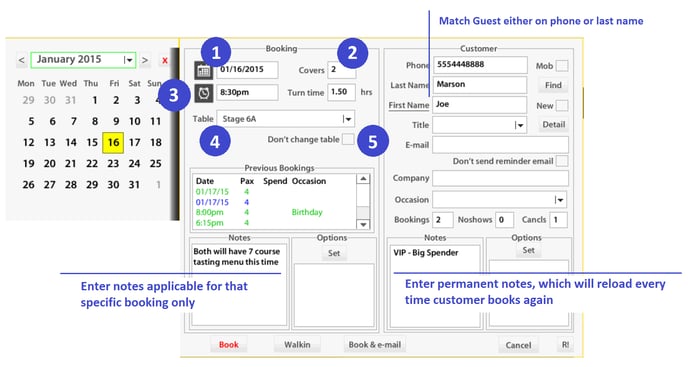Click the First Name underlined label

click(408, 105)
